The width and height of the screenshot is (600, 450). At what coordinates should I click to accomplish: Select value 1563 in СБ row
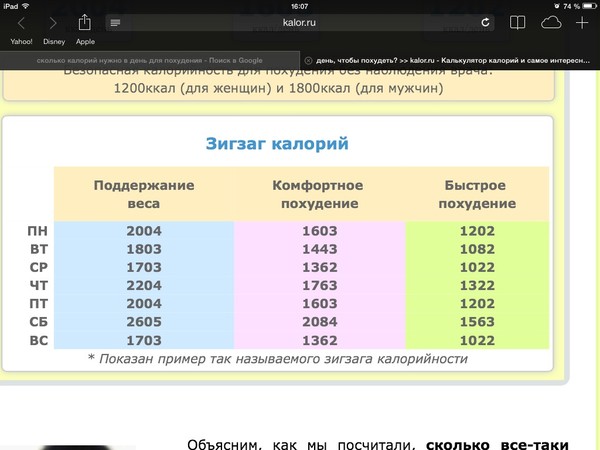(477, 322)
